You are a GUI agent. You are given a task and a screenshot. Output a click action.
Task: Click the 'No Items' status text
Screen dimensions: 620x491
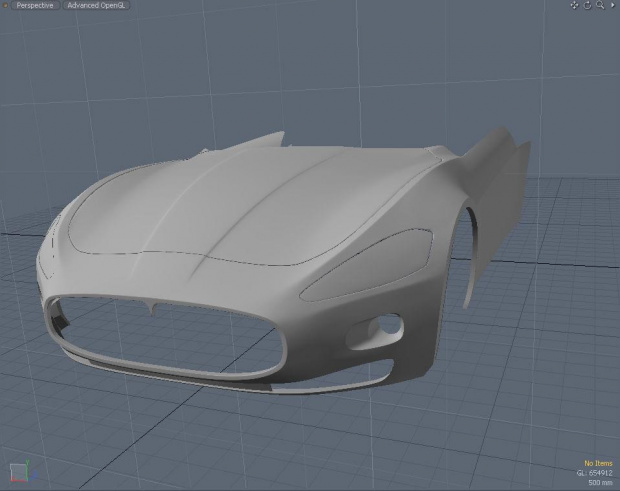(x=598, y=463)
